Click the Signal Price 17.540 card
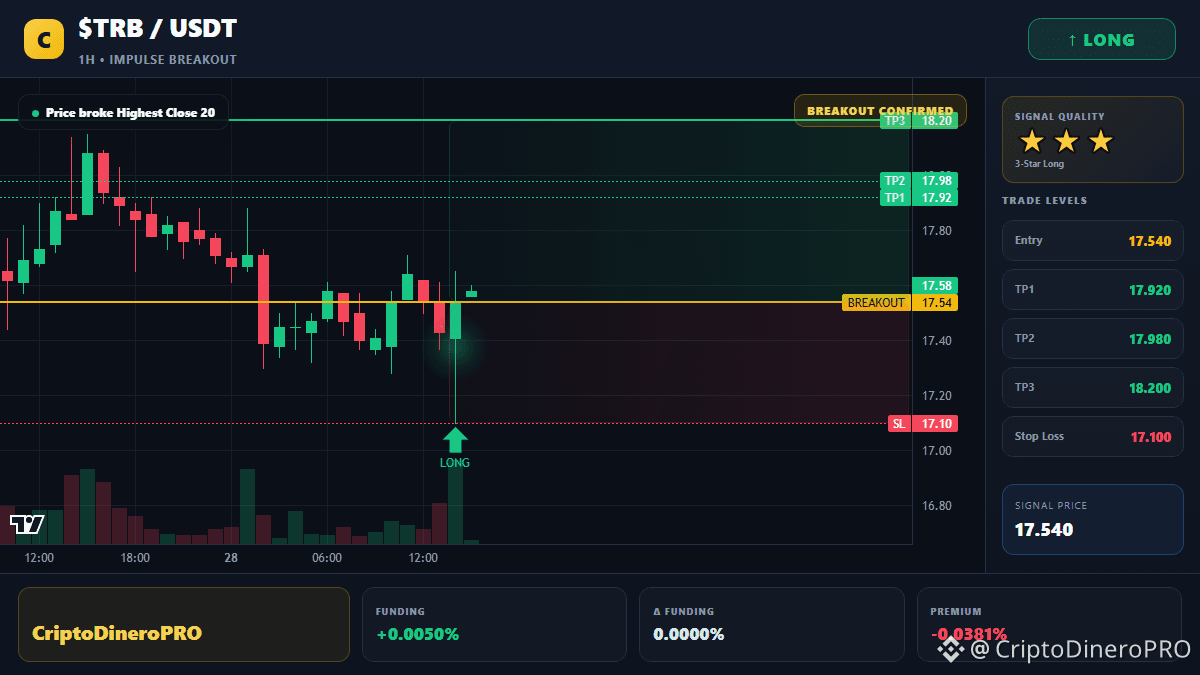Viewport: 1200px width, 675px height. (1093, 519)
